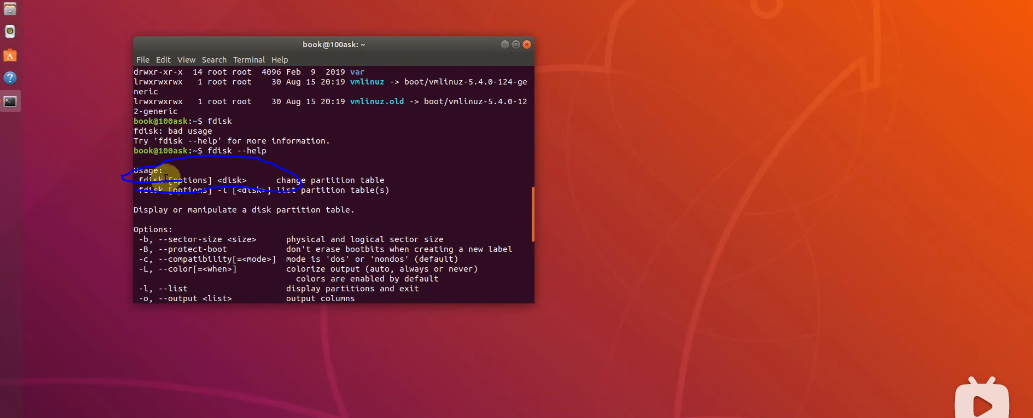Click 'colorize output (auto, always or never)' text
This screenshot has height=418, width=1033.
coord(381,270)
